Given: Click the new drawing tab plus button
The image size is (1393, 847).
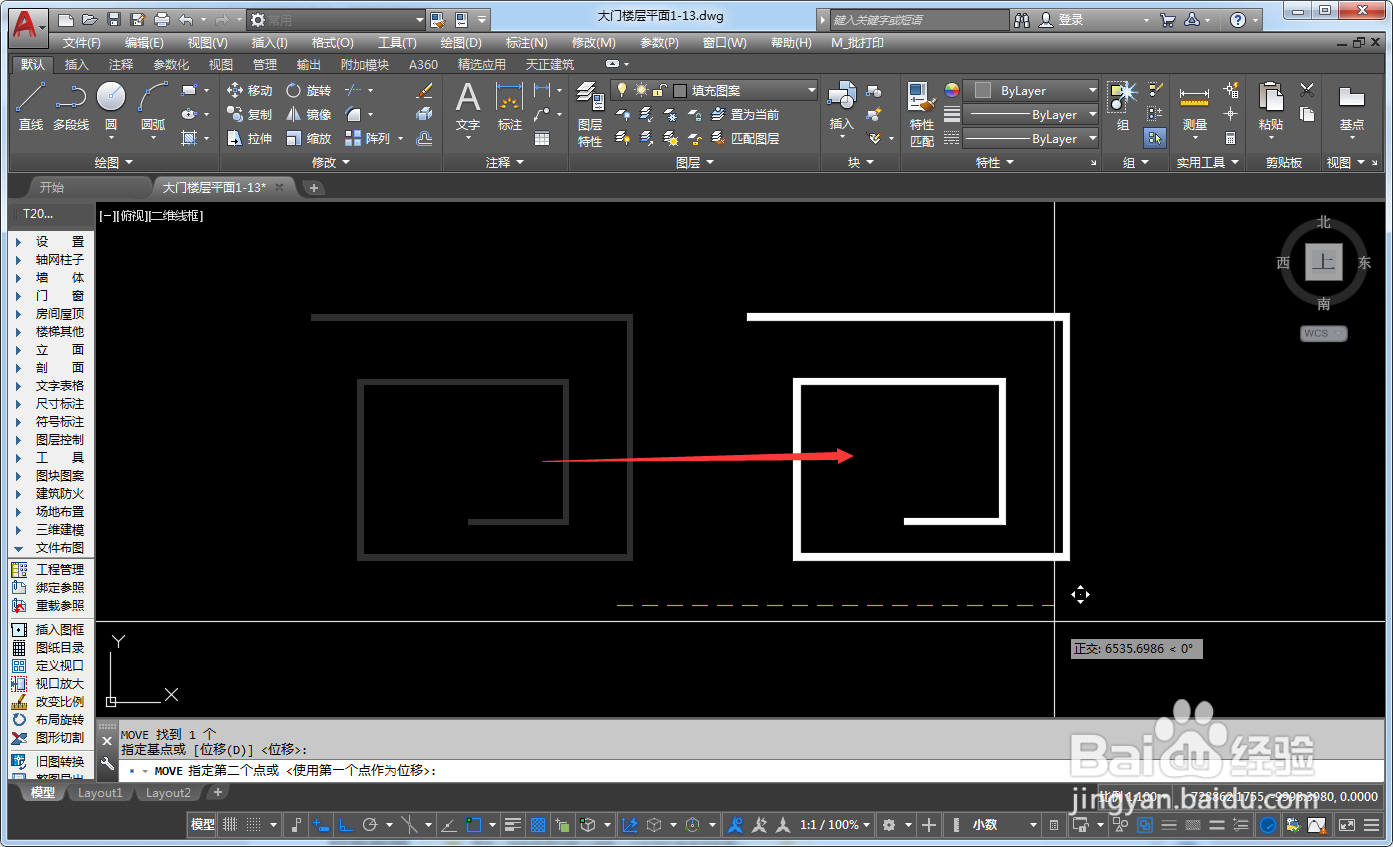Looking at the screenshot, I should 313,187.
